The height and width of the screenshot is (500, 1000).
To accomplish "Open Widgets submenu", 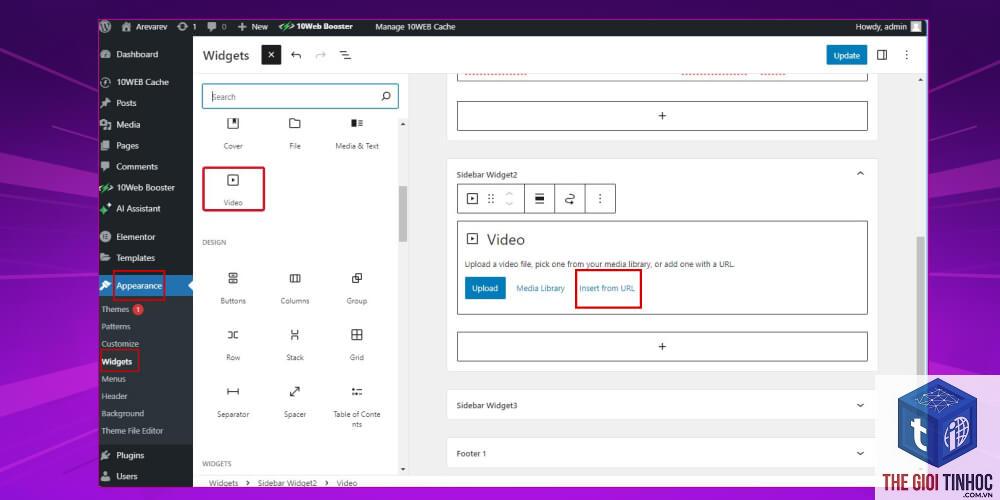I will click(117, 362).
